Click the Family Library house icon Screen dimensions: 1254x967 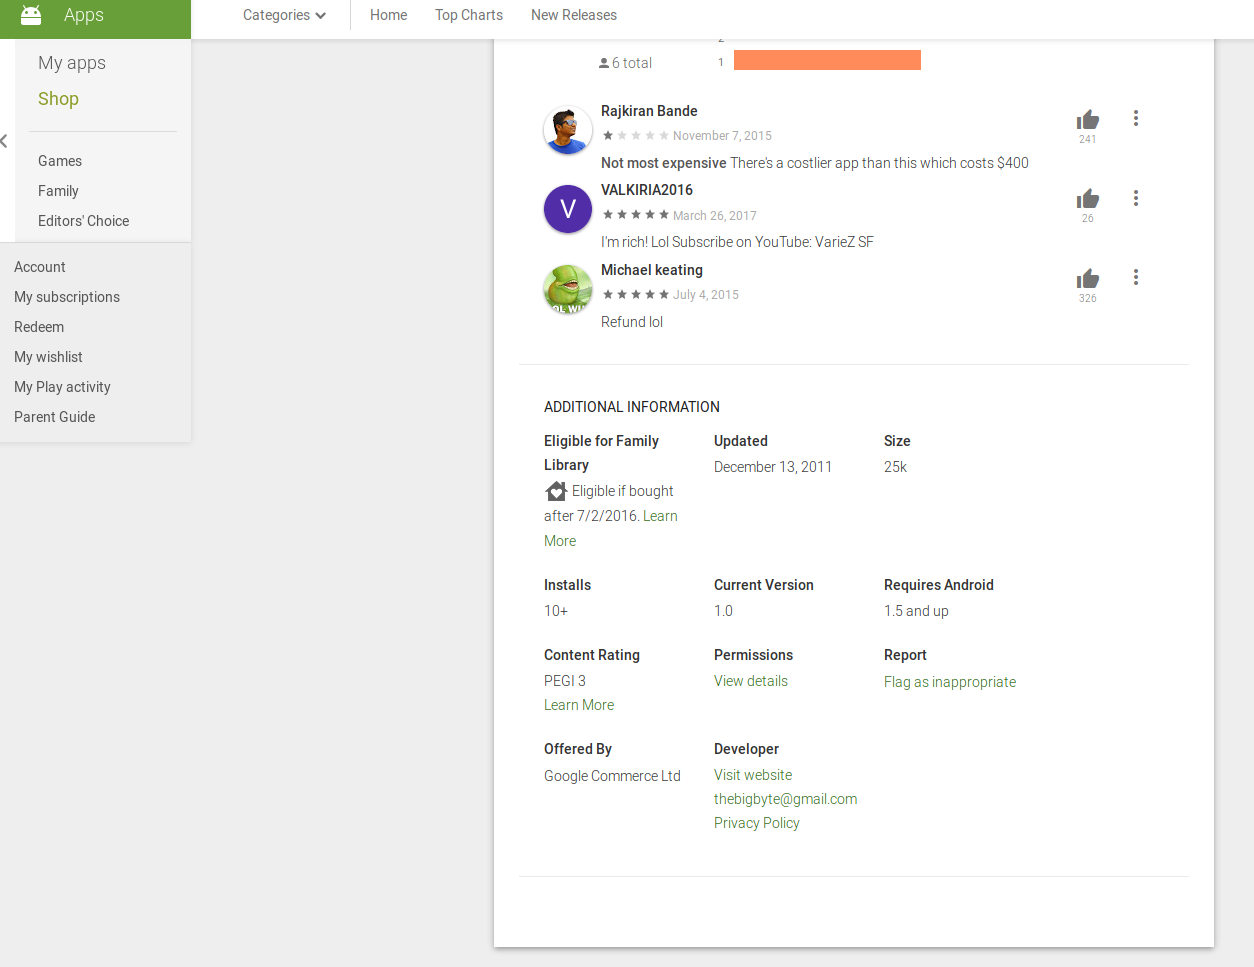[x=556, y=491]
